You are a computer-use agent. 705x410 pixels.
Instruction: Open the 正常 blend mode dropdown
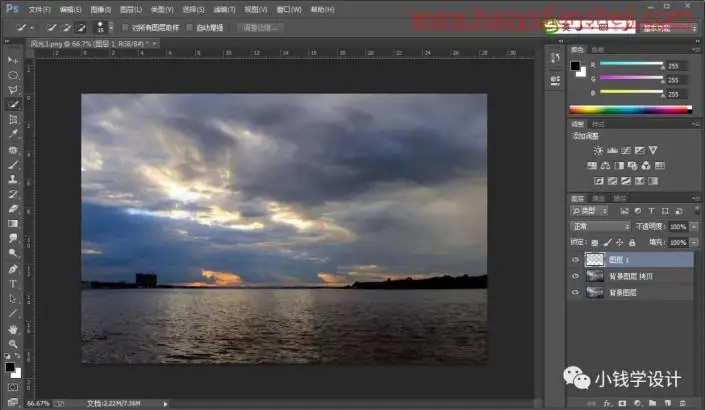[600, 227]
